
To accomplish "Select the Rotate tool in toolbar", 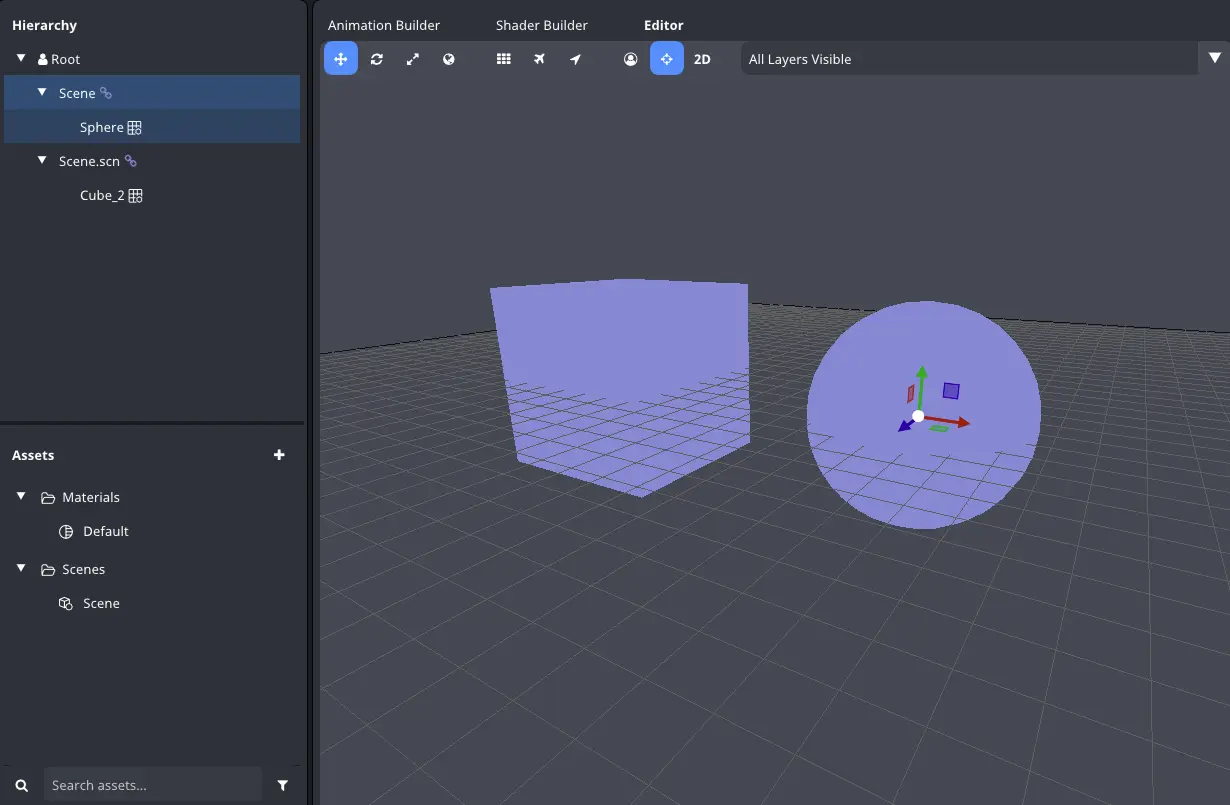I will (x=377, y=59).
